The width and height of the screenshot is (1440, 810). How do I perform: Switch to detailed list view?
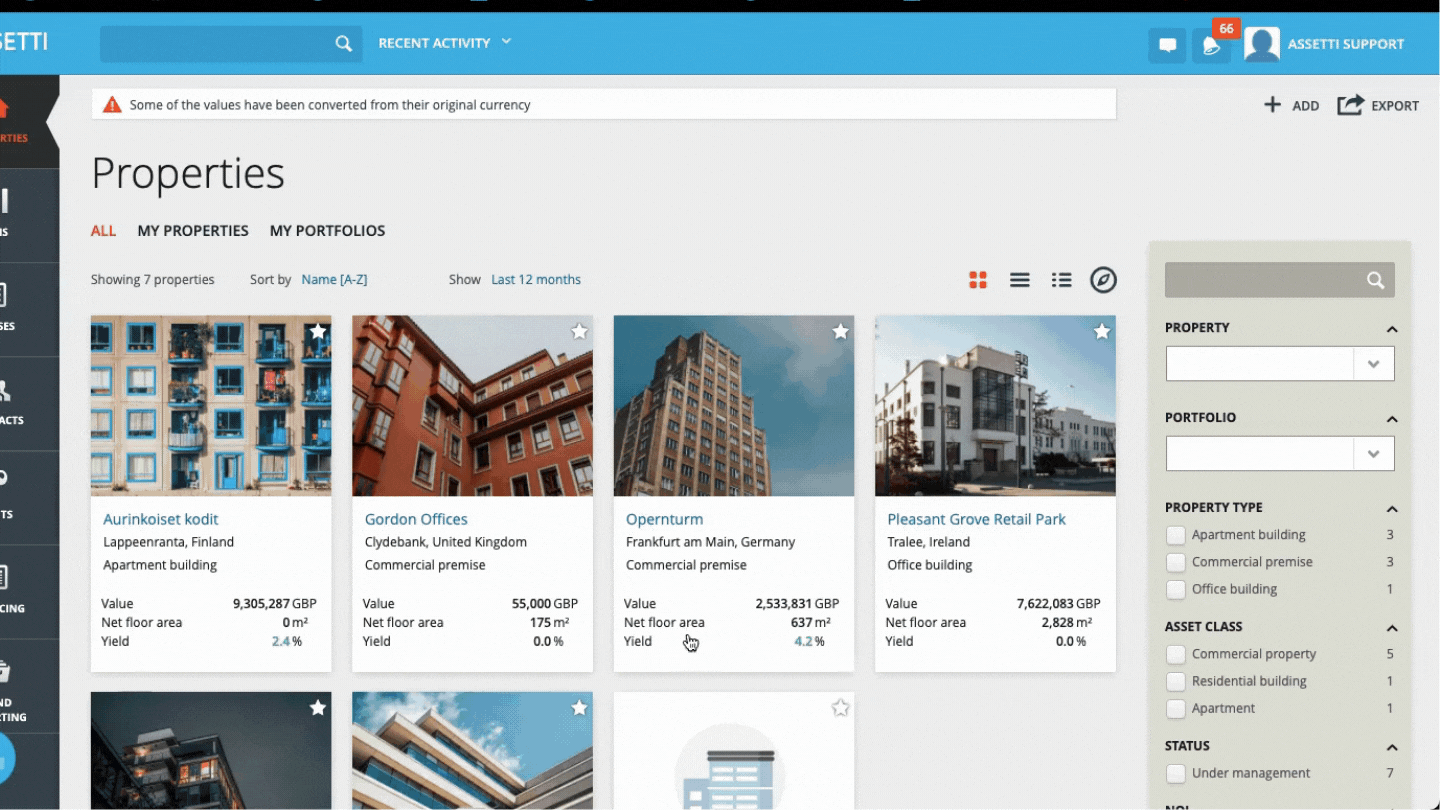[1062, 280]
